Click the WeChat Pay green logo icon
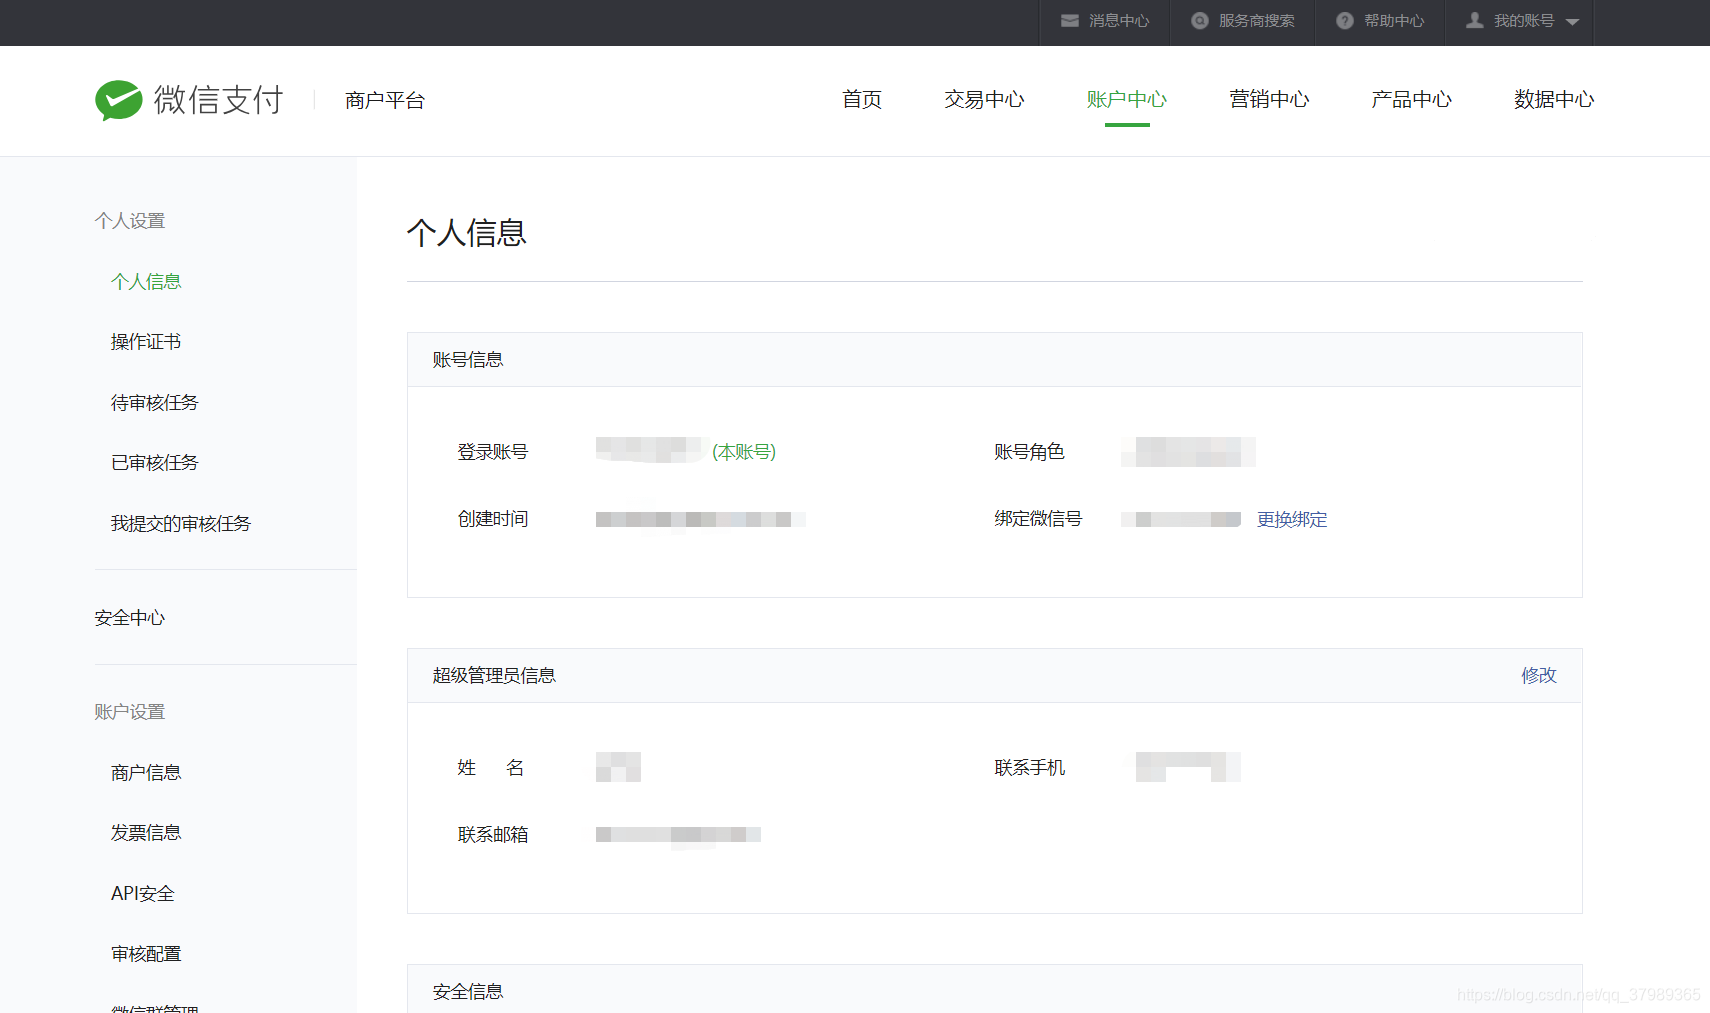 (x=119, y=100)
